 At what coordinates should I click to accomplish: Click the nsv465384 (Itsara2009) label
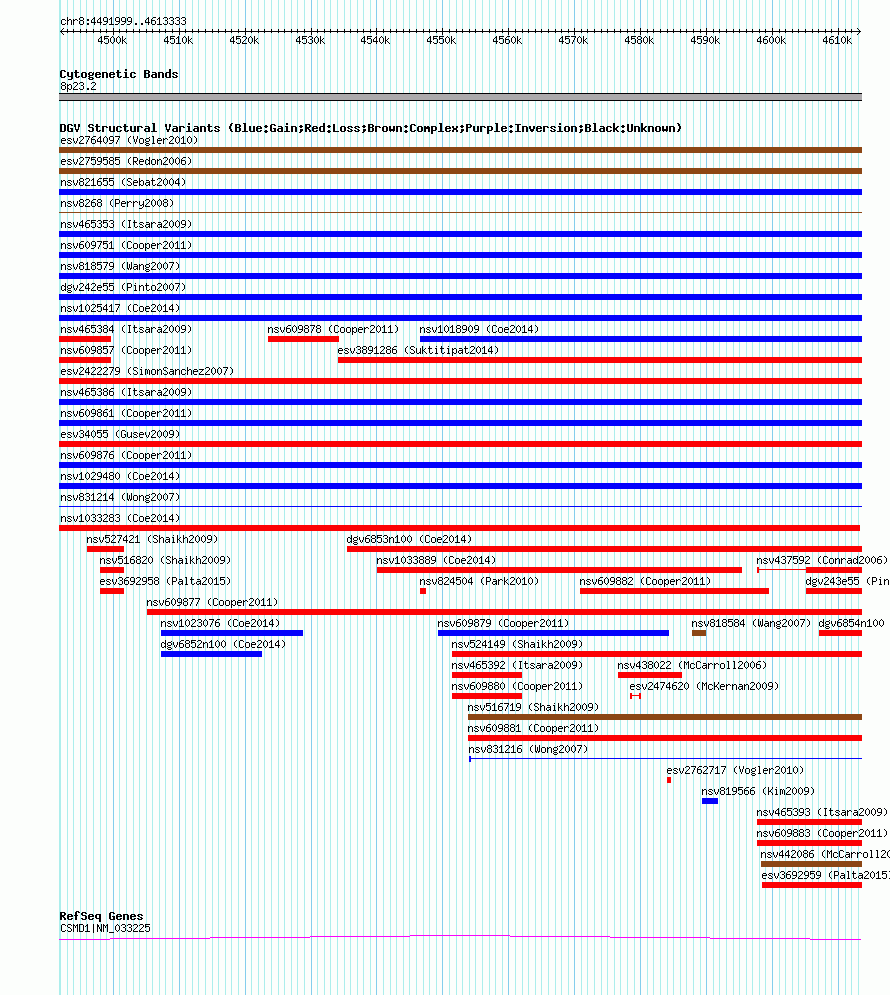[x=126, y=329]
